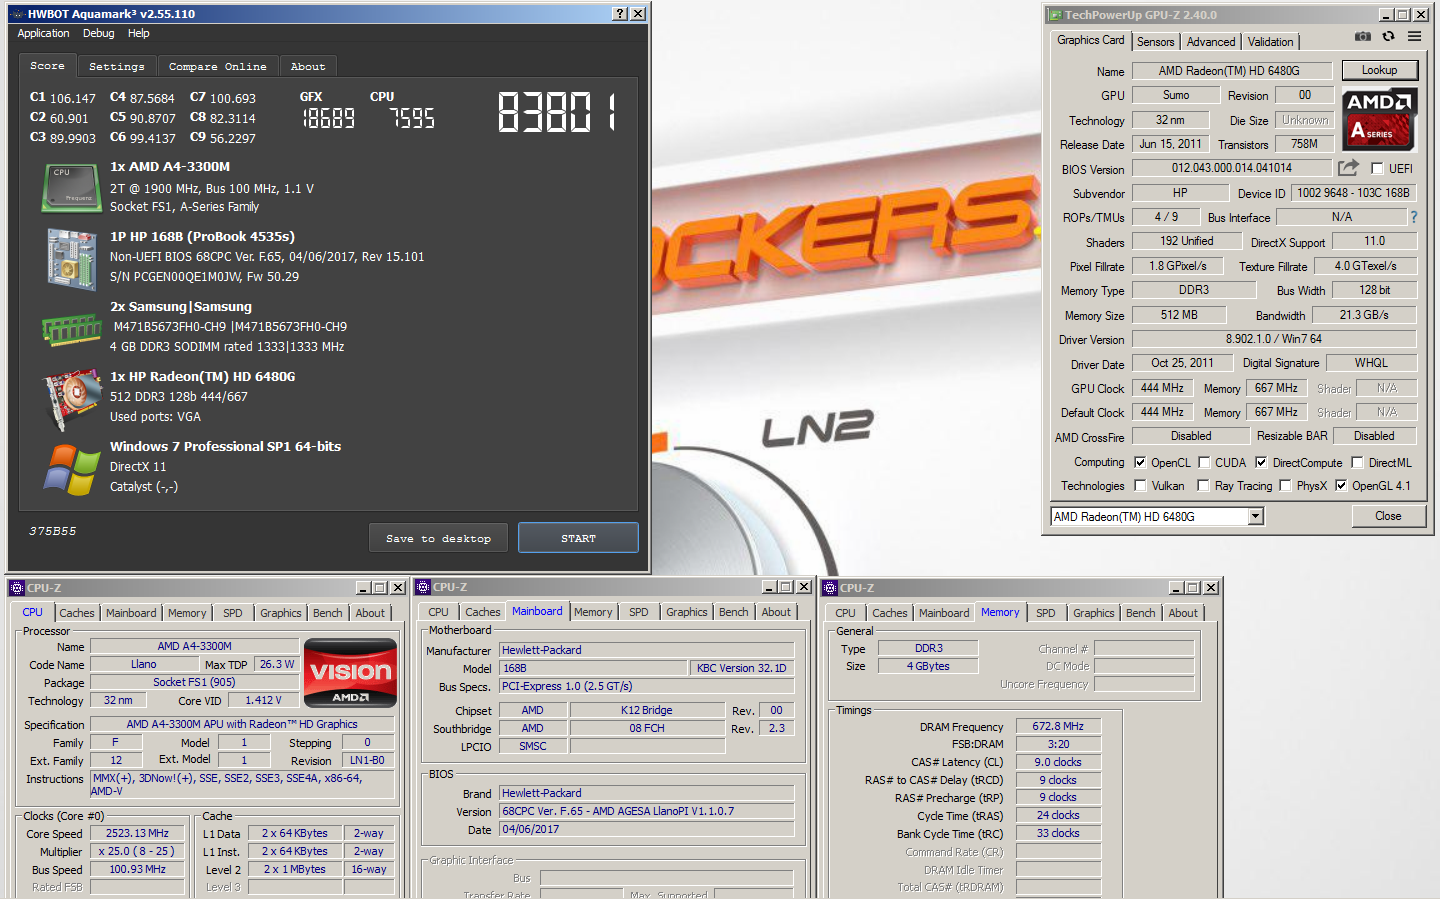Open Caches tab in the first CPU-Z window
This screenshot has height=900, width=1440.
coord(76,613)
